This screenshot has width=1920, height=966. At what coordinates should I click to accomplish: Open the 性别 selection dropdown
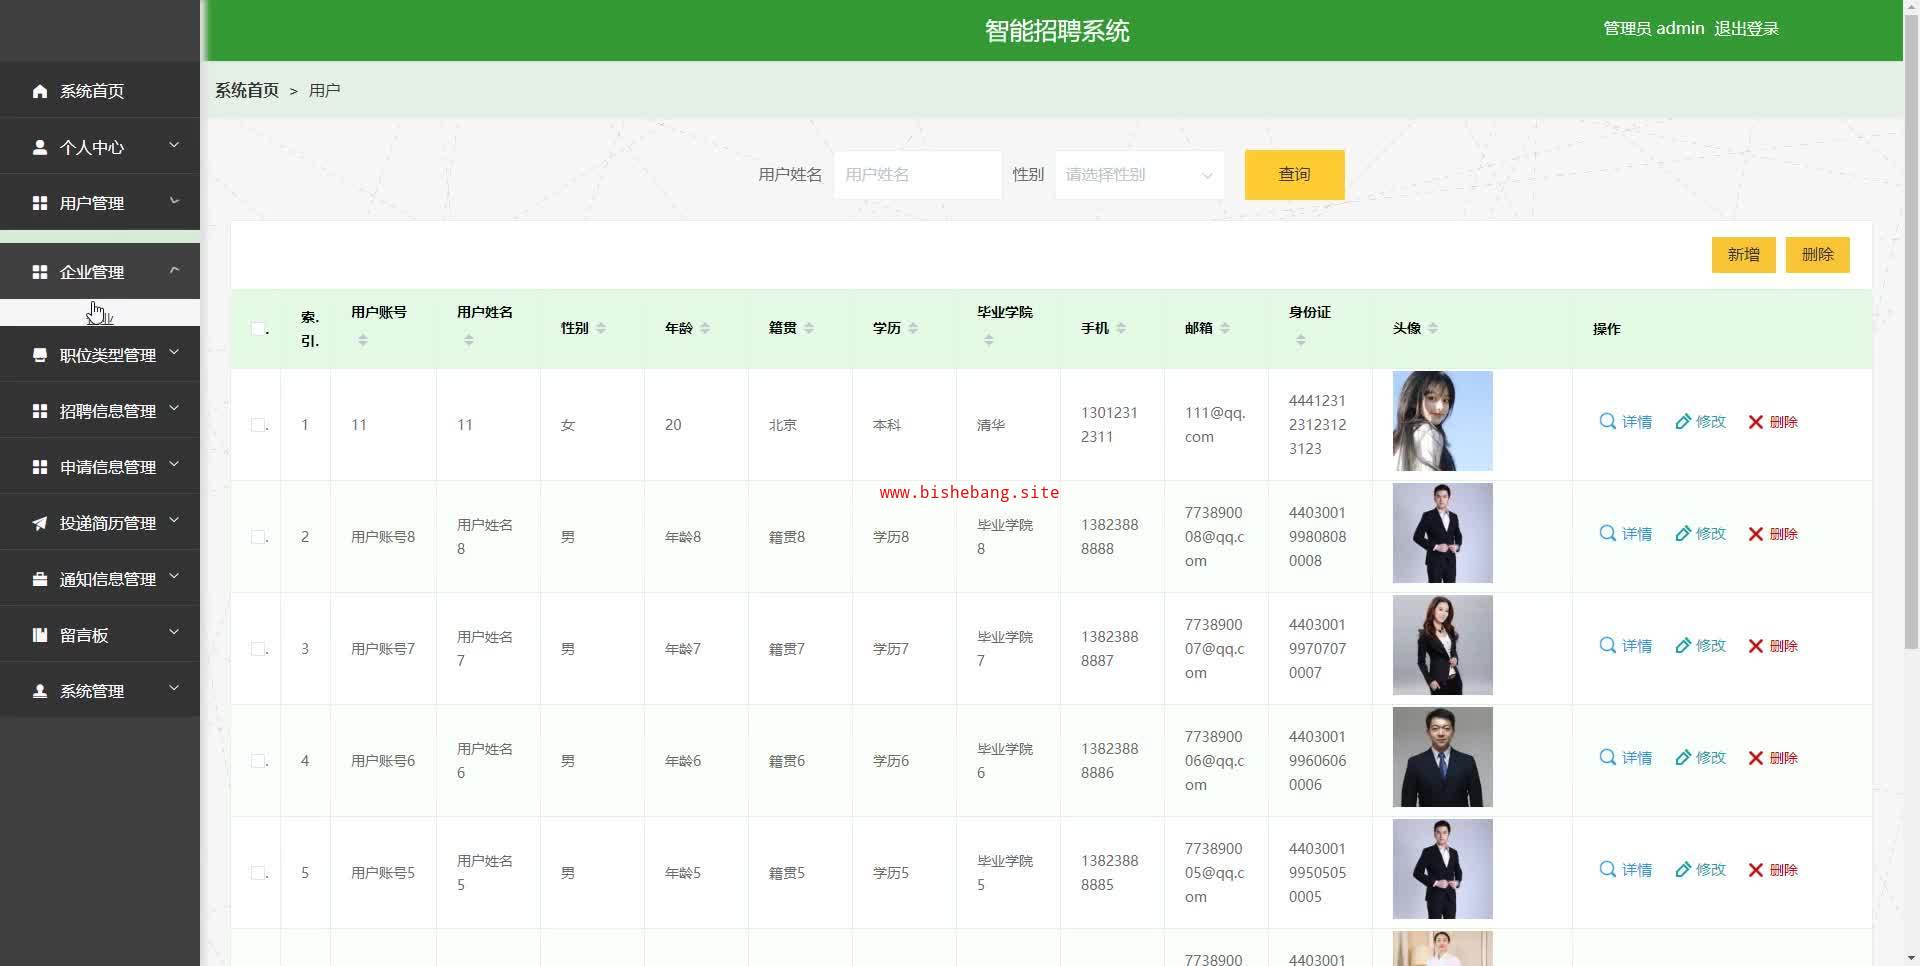(1139, 175)
